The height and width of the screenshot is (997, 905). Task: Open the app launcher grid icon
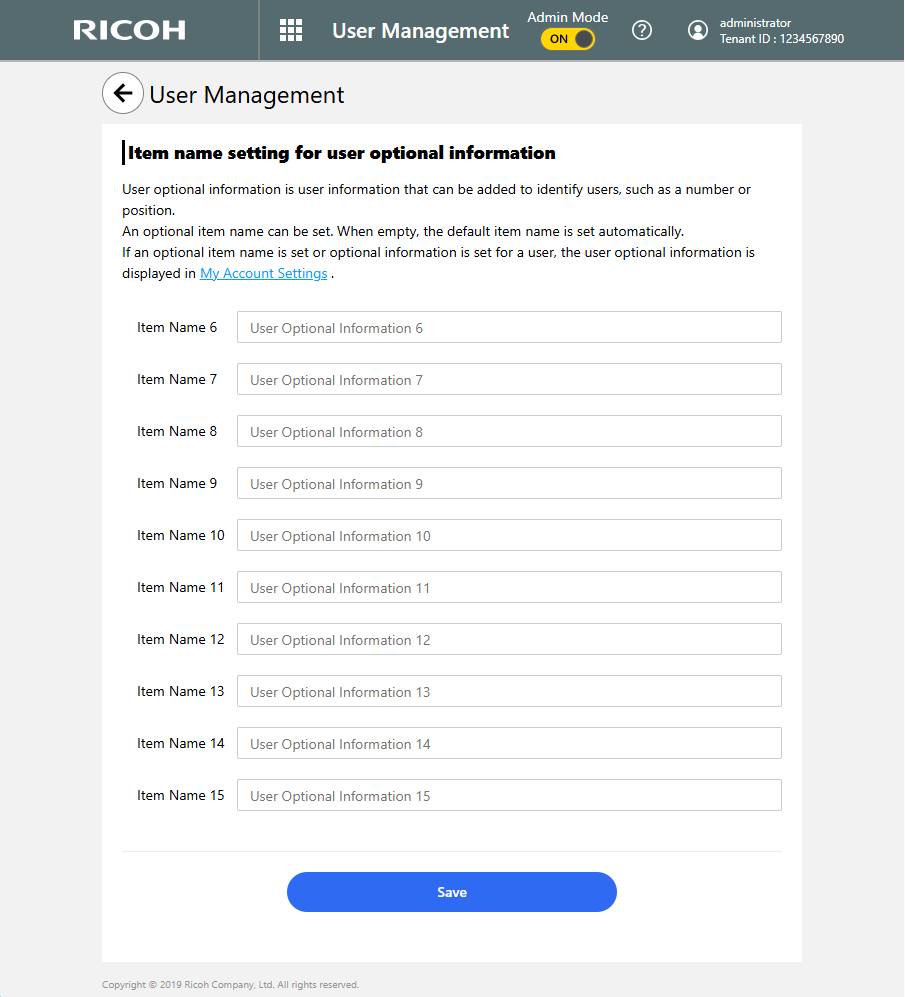click(x=291, y=30)
